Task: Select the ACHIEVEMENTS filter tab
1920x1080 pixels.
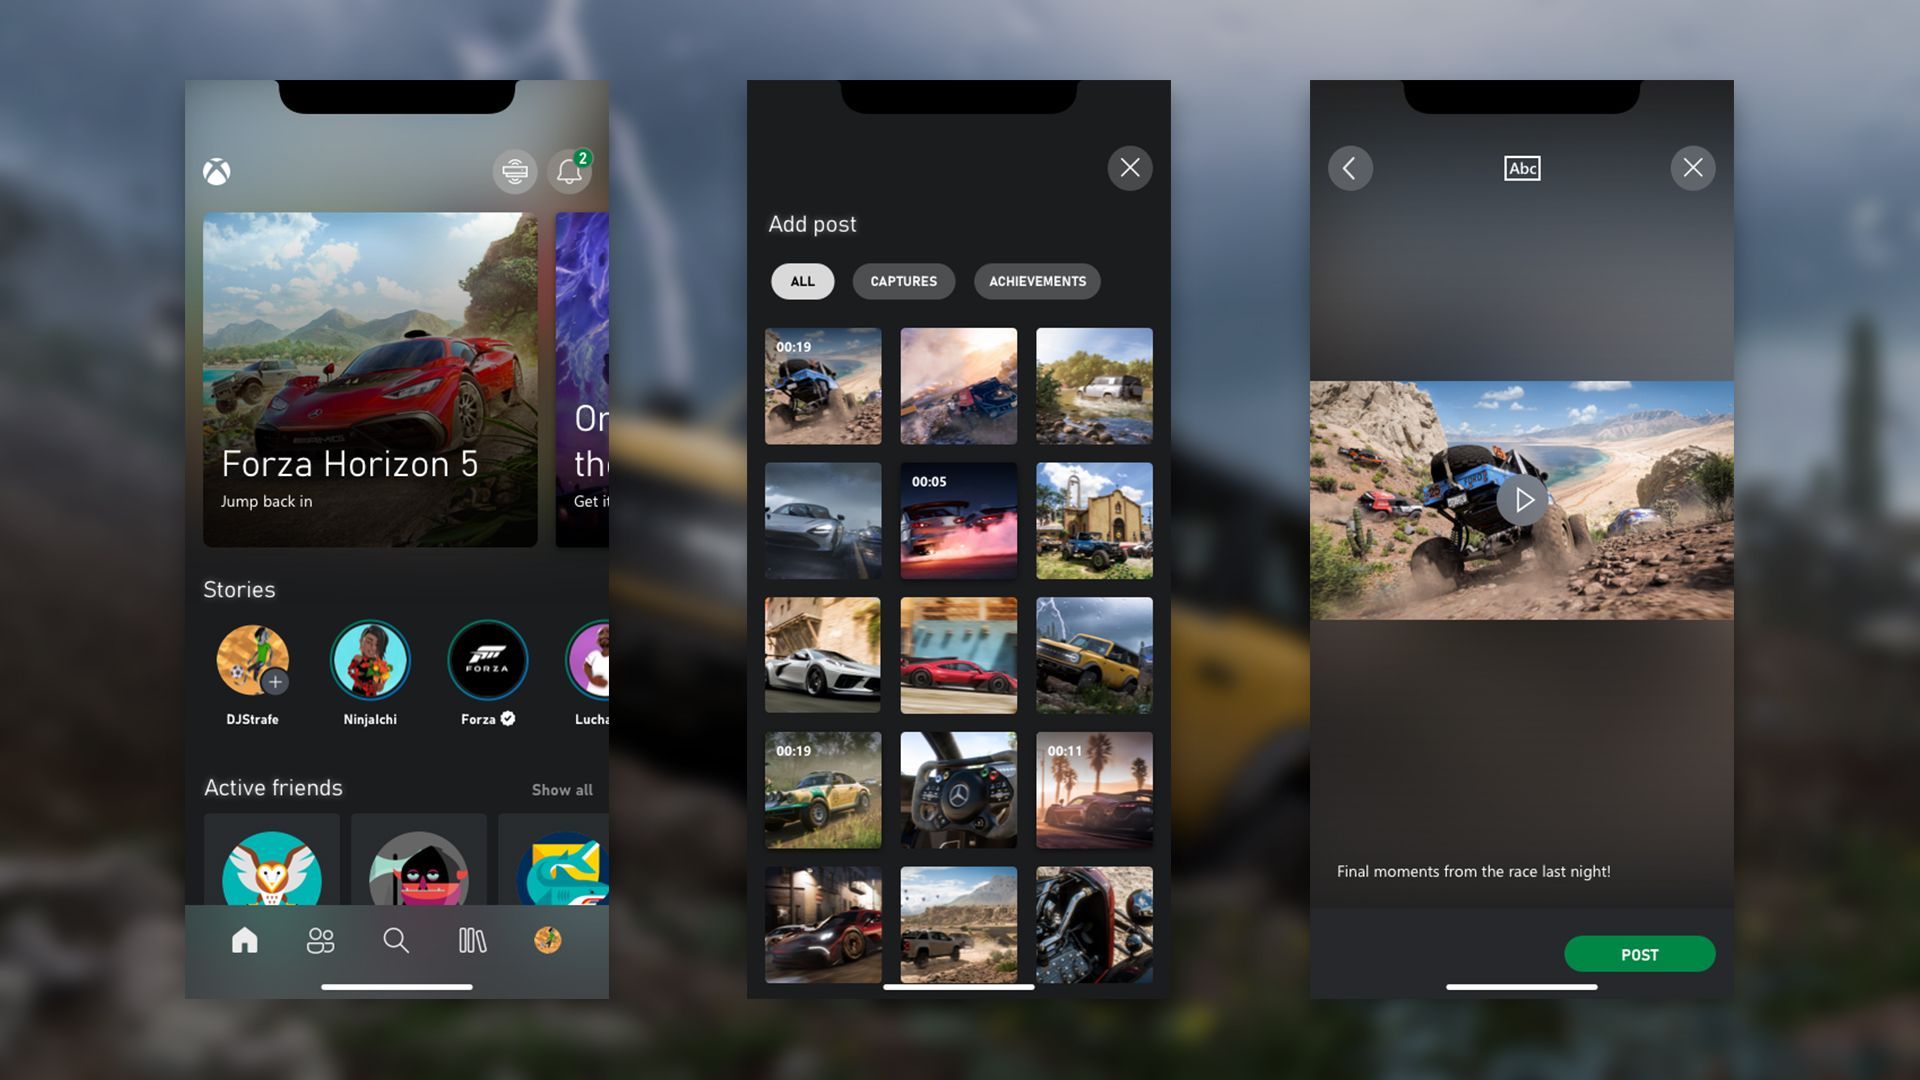Action: coord(1038,281)
